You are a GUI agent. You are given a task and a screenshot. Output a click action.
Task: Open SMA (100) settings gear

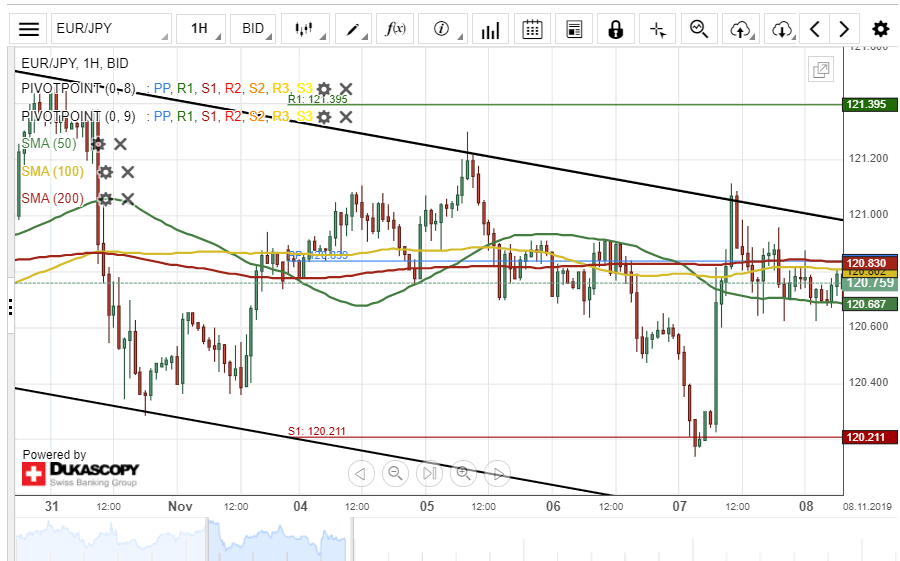106,172
